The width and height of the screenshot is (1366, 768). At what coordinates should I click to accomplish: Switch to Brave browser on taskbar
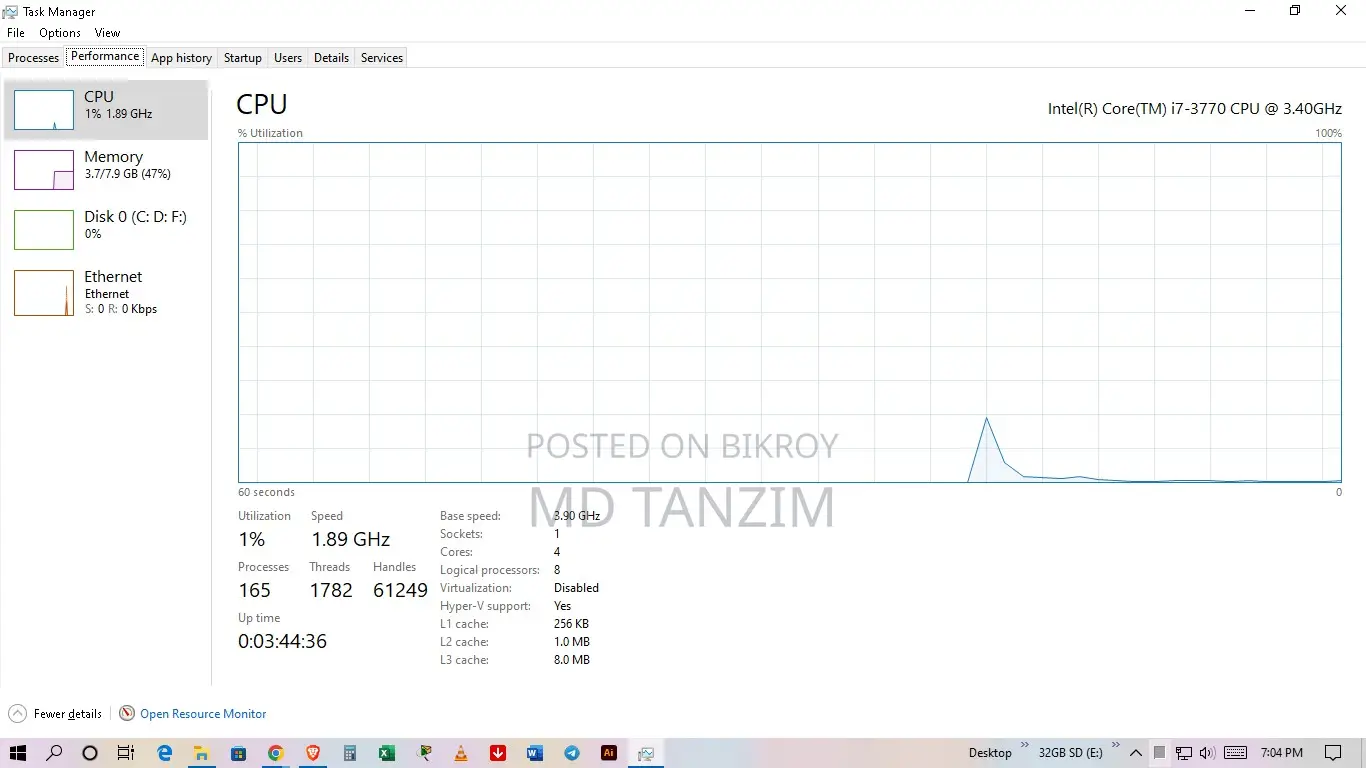click(312, 753)
